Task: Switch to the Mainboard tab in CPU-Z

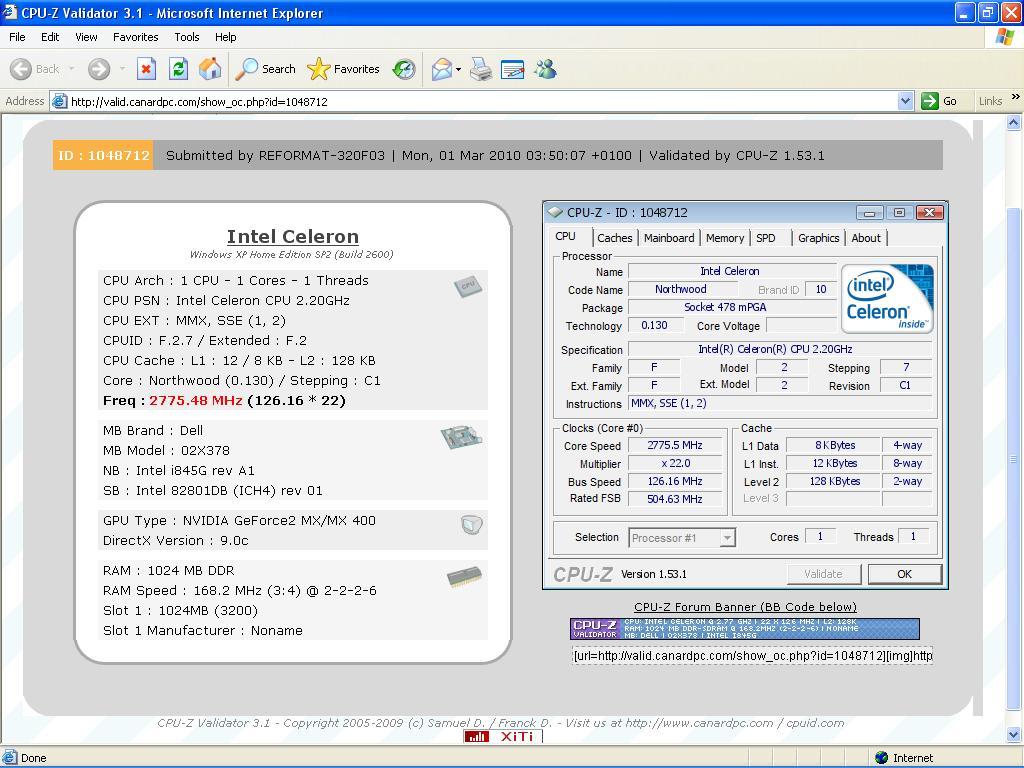Action: [669, 238]
